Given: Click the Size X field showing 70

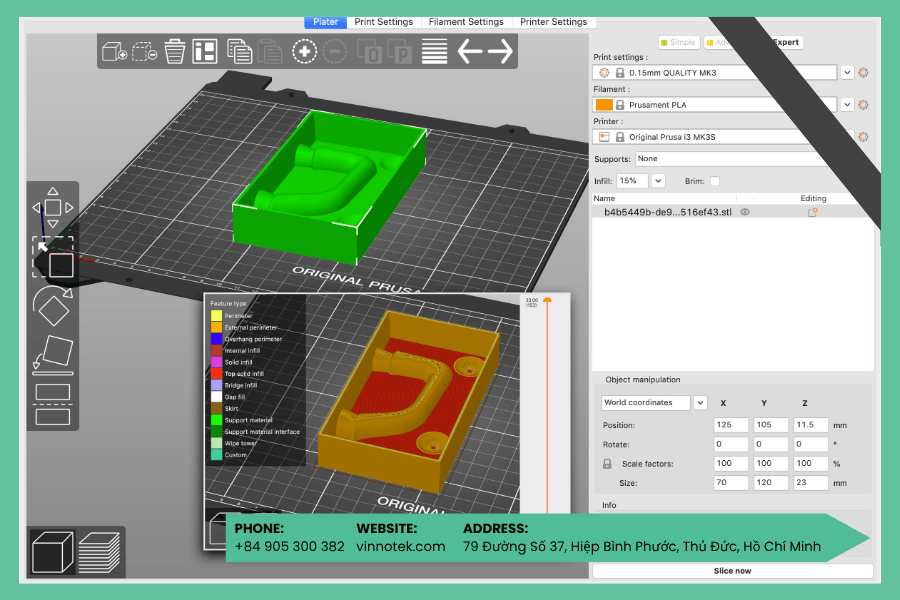Looking at the screenshot, I should (x=731, y=482).
